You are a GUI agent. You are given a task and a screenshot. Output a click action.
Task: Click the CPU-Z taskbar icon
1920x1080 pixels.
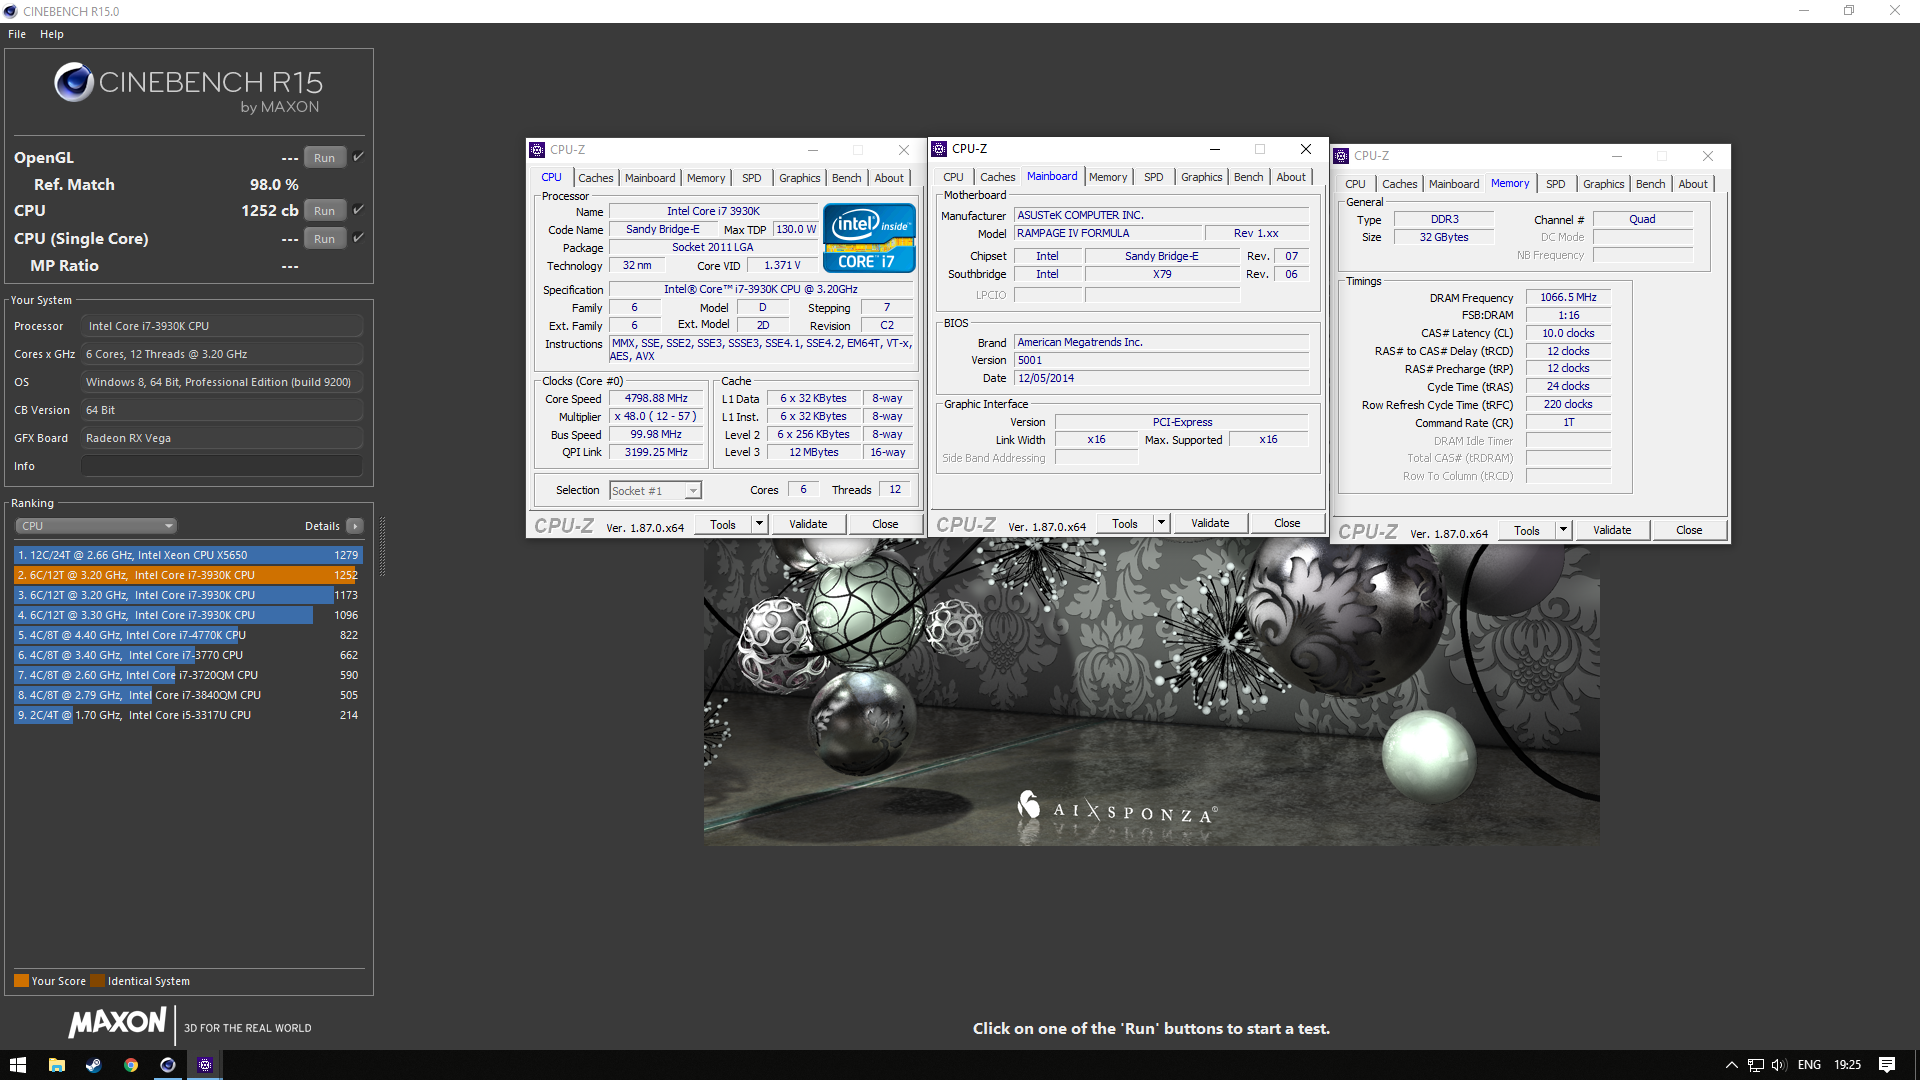pyautogui.click(x=205, y=1065)
